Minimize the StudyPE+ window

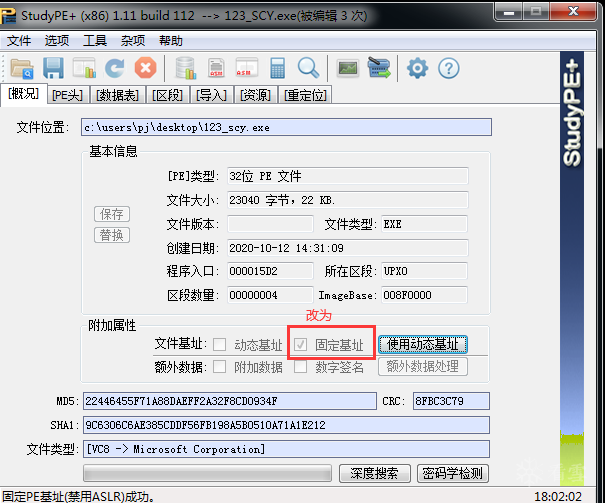tap(509, 12)
